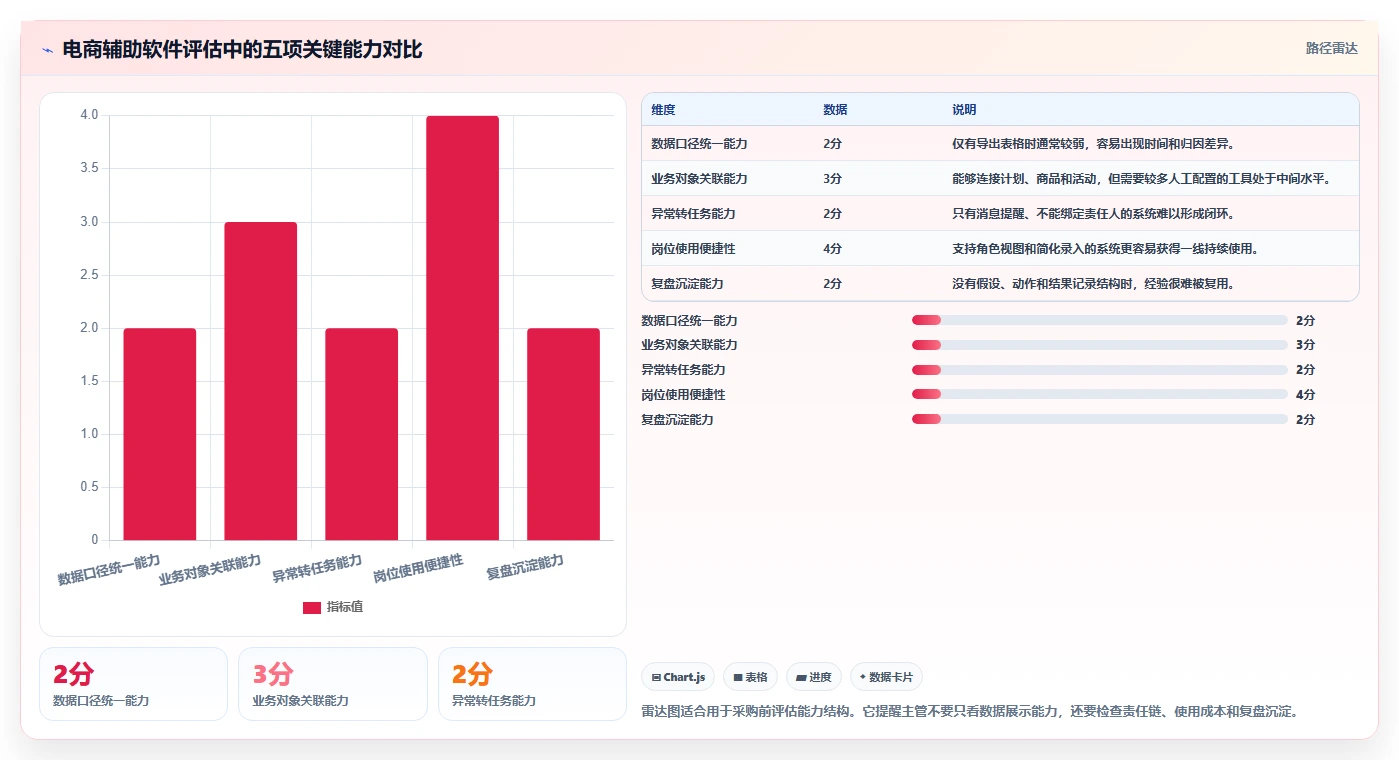Click the 异常转任务能力 bar in chart

click(361, 434)
